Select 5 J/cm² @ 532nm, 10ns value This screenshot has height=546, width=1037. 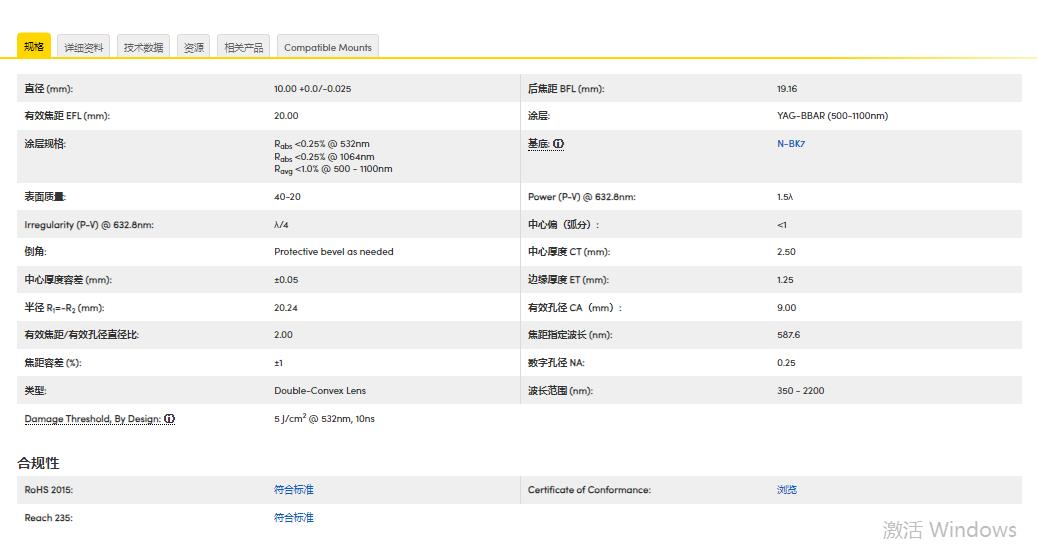click(x=325, y=418)
